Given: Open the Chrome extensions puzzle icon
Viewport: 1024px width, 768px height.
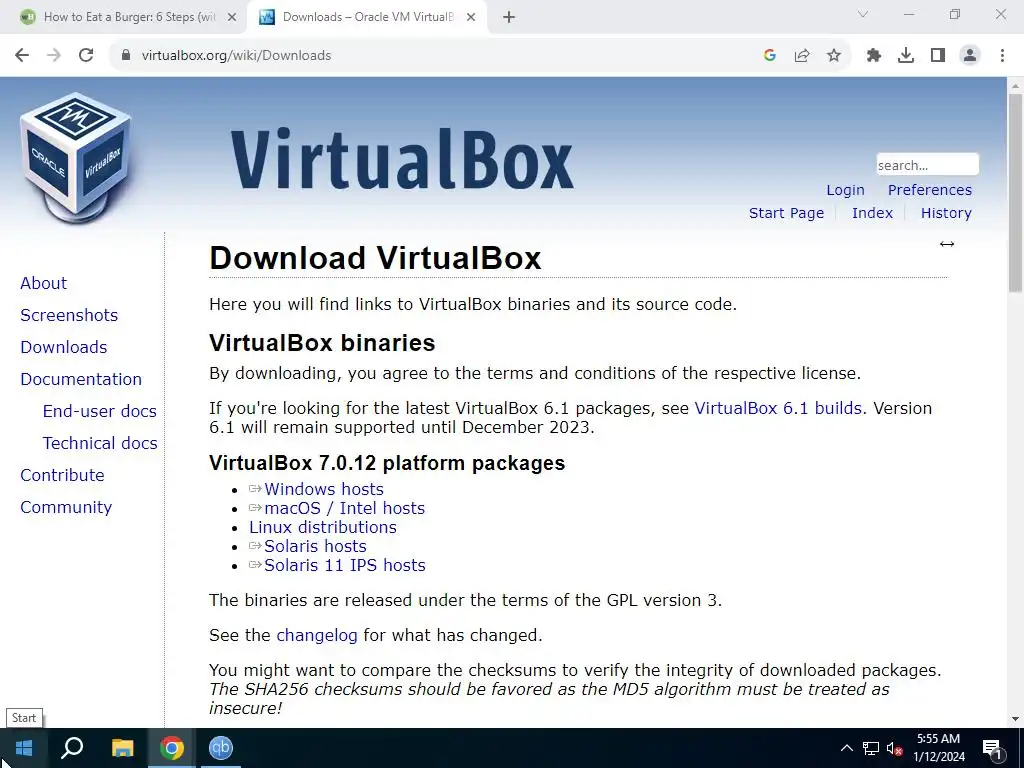Looking at the screenshot, I should 874,56.
